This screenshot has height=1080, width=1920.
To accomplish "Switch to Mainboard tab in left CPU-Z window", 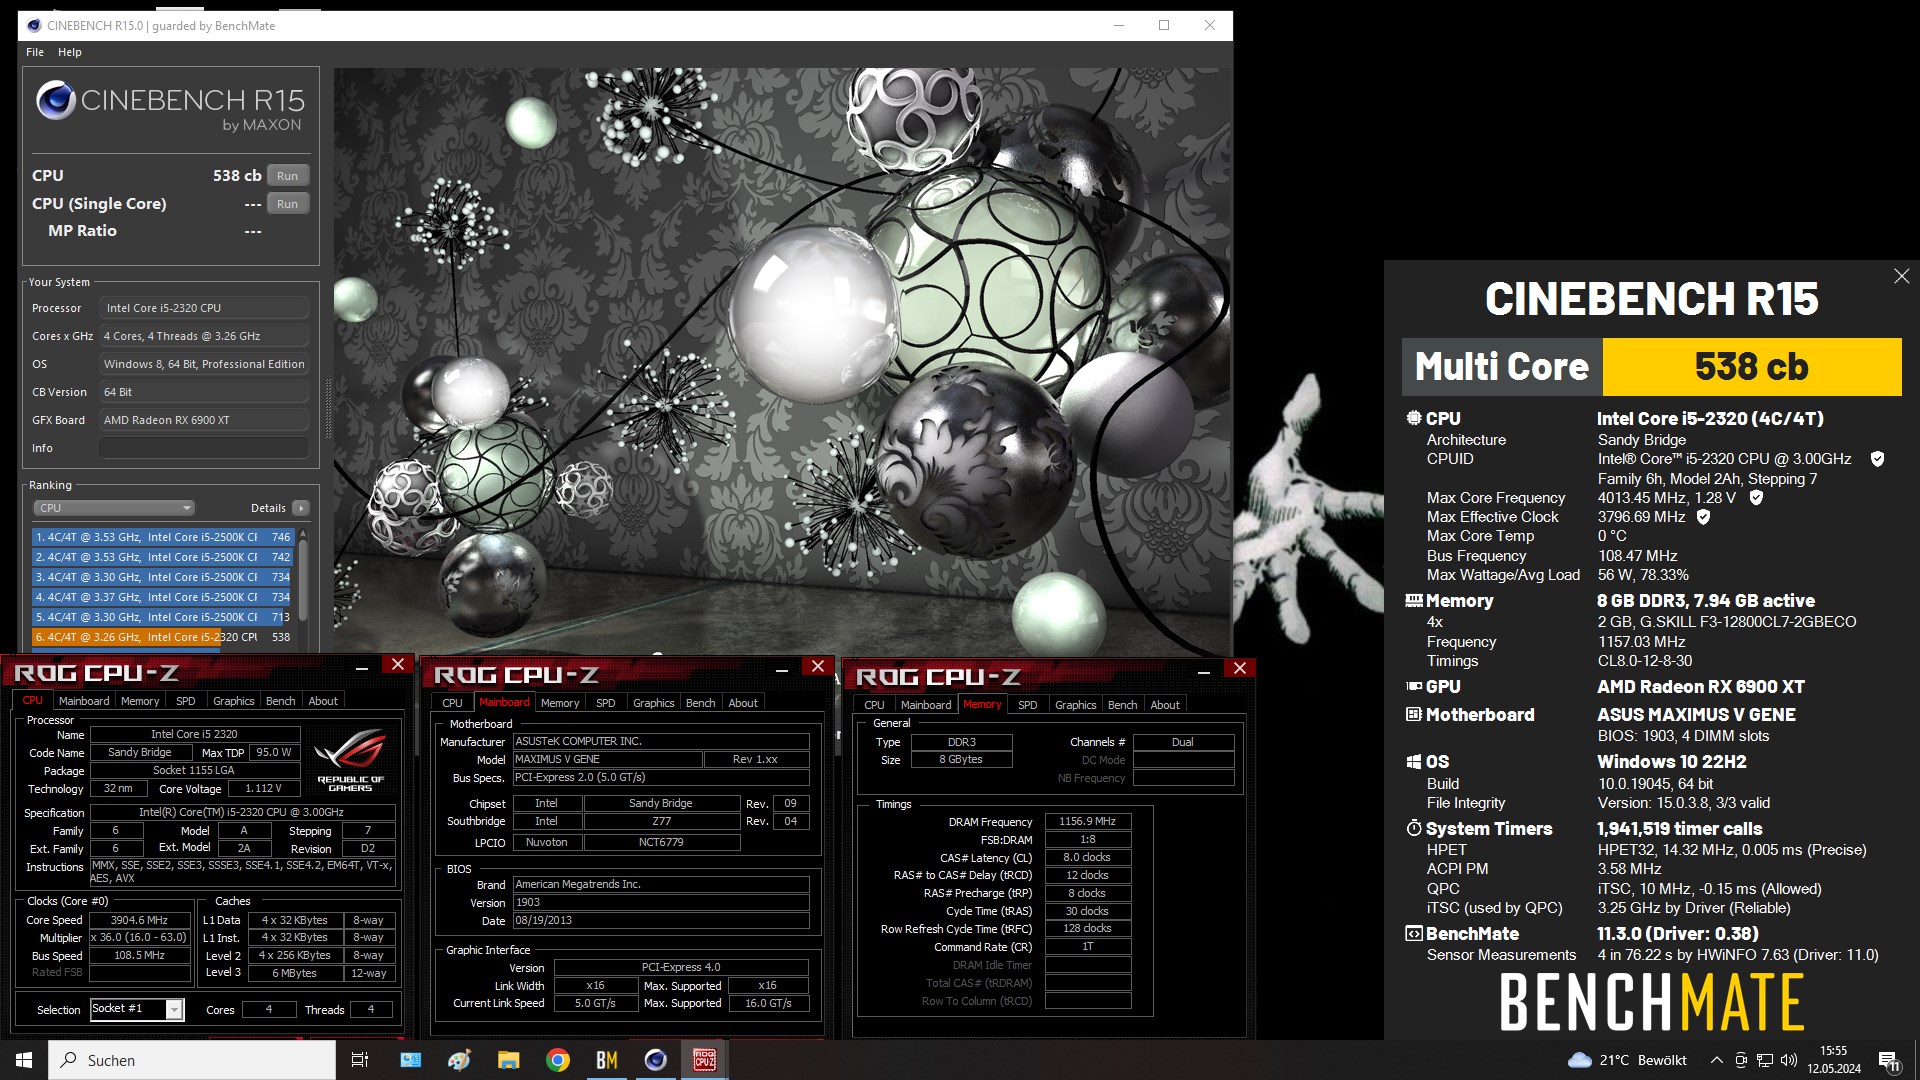I will pyautogui.click(x=84, y=701).
